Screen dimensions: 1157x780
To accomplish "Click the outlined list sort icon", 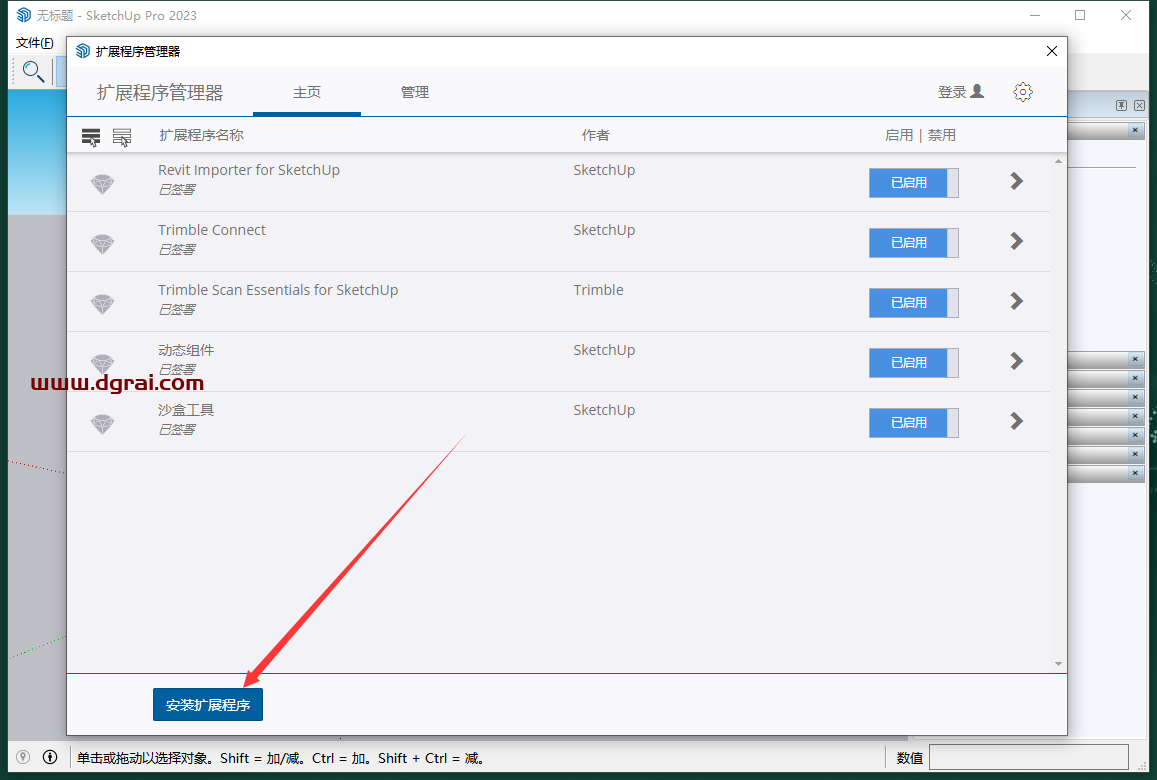I will (122, 137).
